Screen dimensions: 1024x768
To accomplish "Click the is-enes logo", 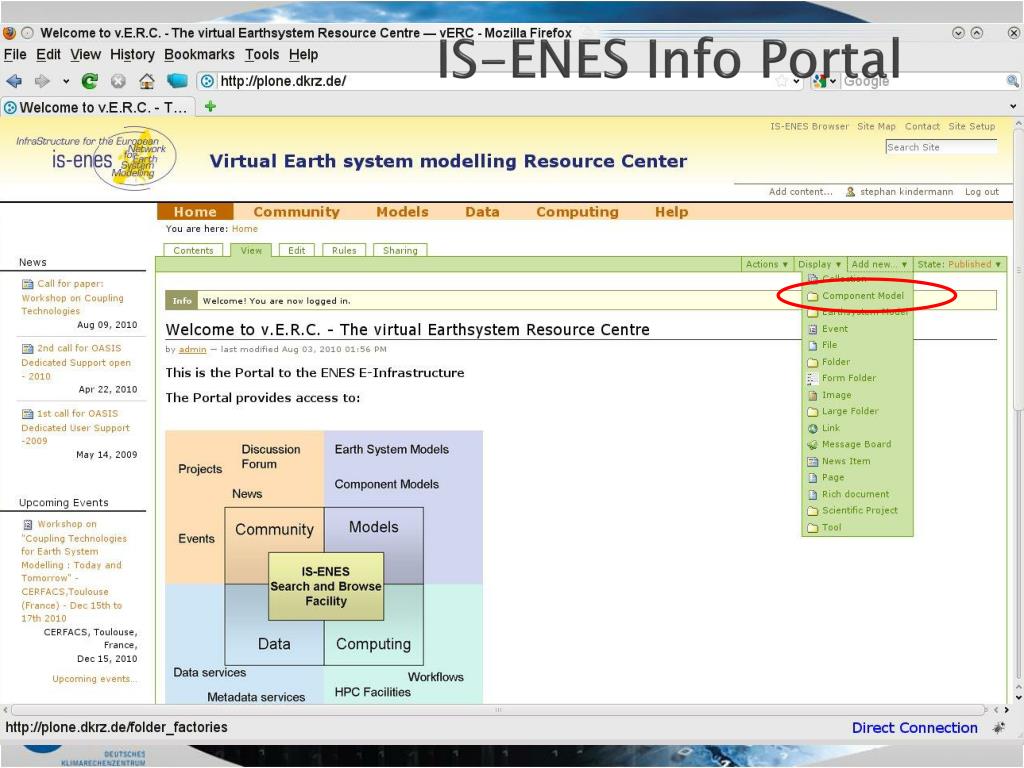I will [x=95, y=158].
